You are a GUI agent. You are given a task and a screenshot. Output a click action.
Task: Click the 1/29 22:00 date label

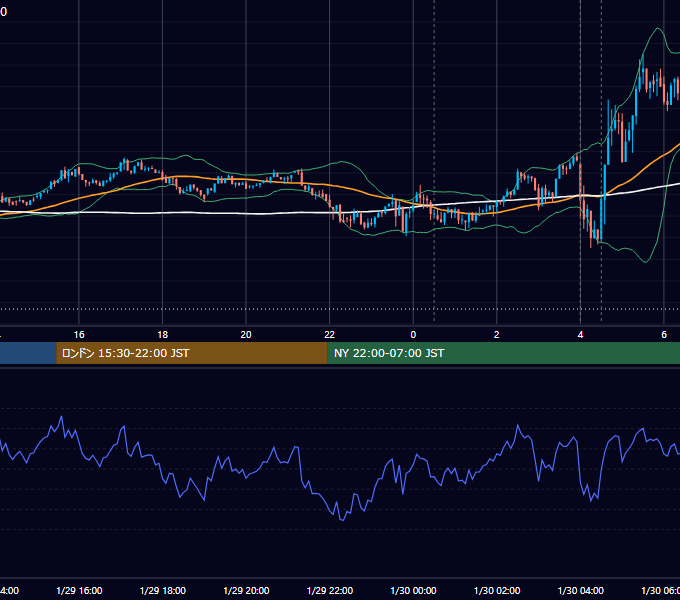[x=330, y=591]
